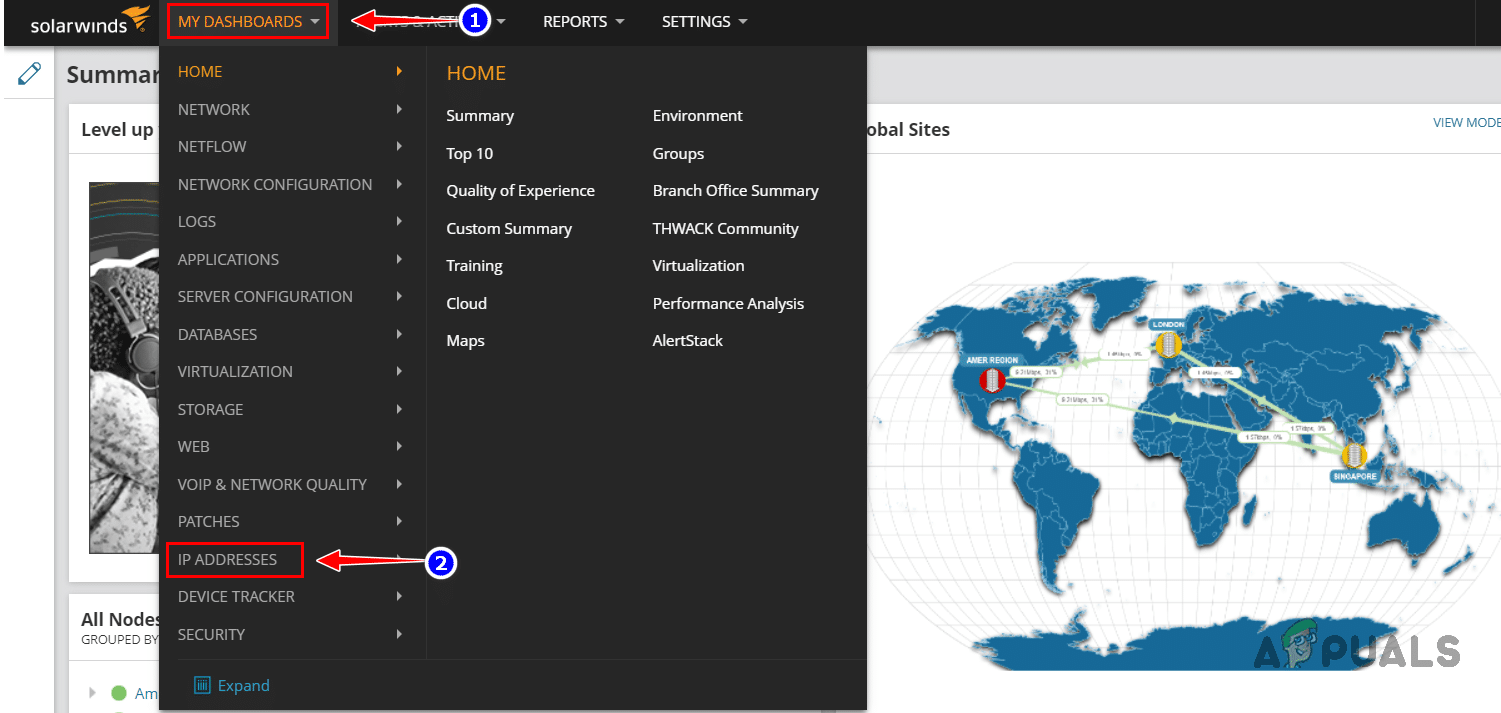Open the AlertStack view link
The height and width of the screenshot is (713, 1501).
tap(688, 340)
